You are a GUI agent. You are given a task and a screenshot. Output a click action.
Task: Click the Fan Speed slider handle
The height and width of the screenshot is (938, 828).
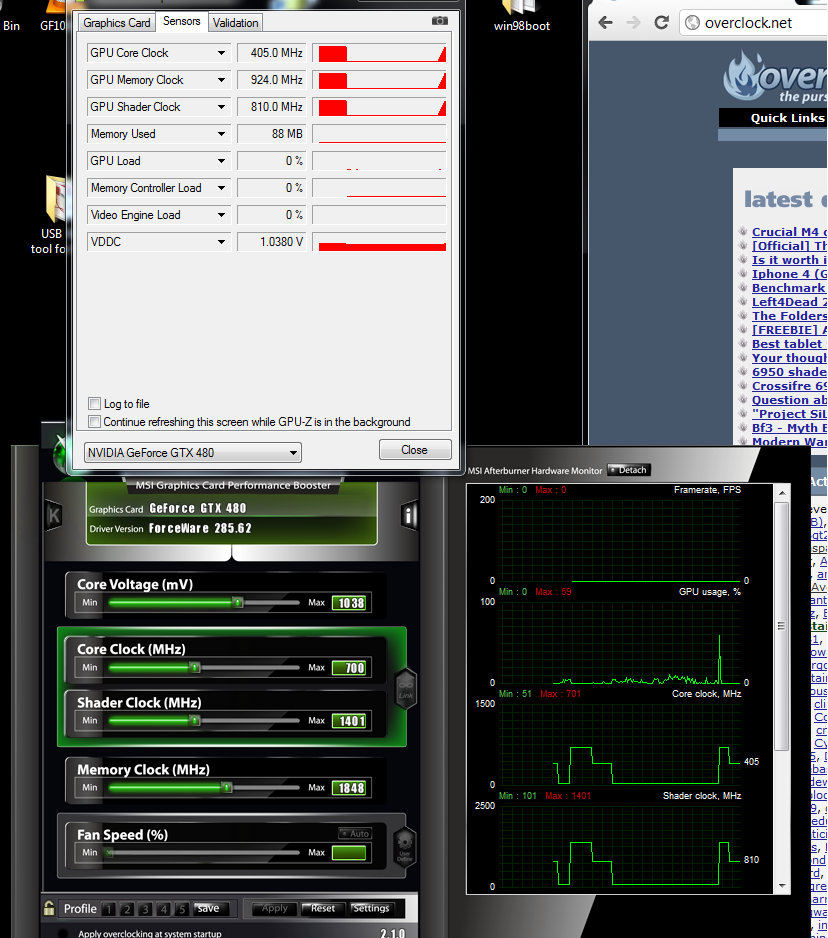click(108, 852)
